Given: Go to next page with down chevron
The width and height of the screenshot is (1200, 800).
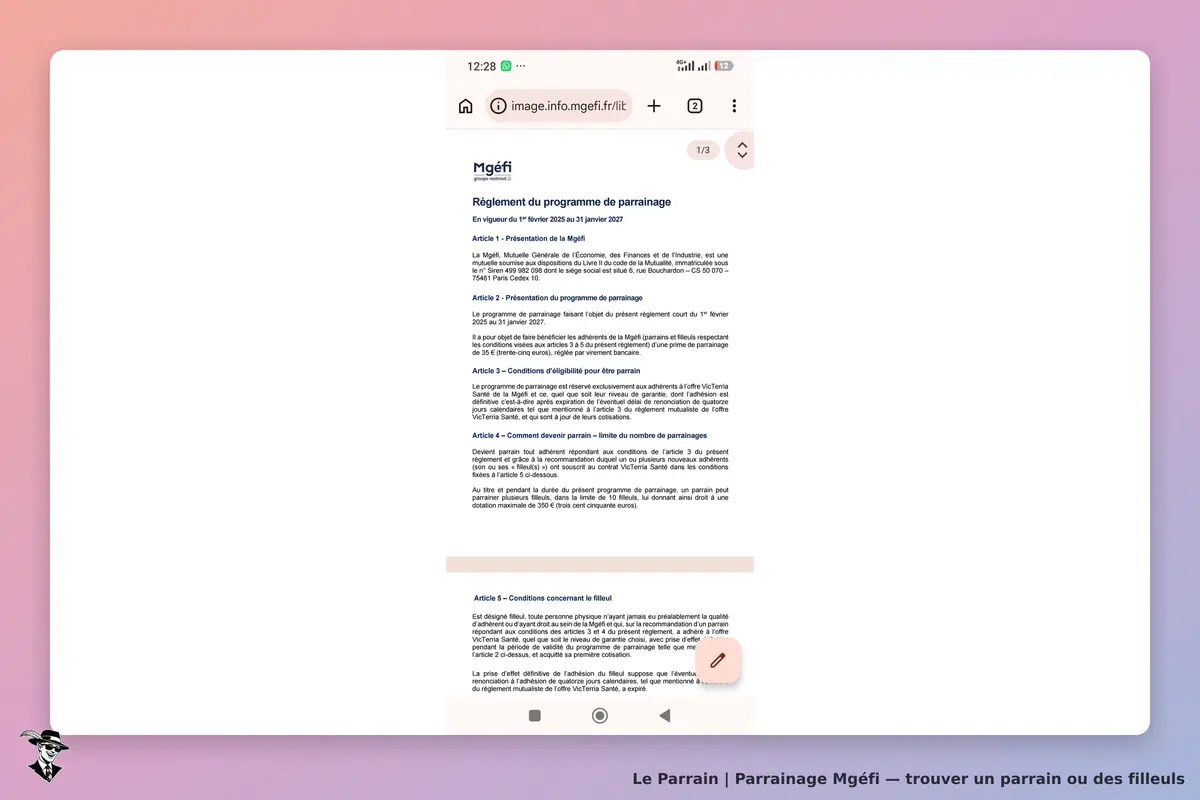Looking at the screenshot, I should [x=742, y=156].
